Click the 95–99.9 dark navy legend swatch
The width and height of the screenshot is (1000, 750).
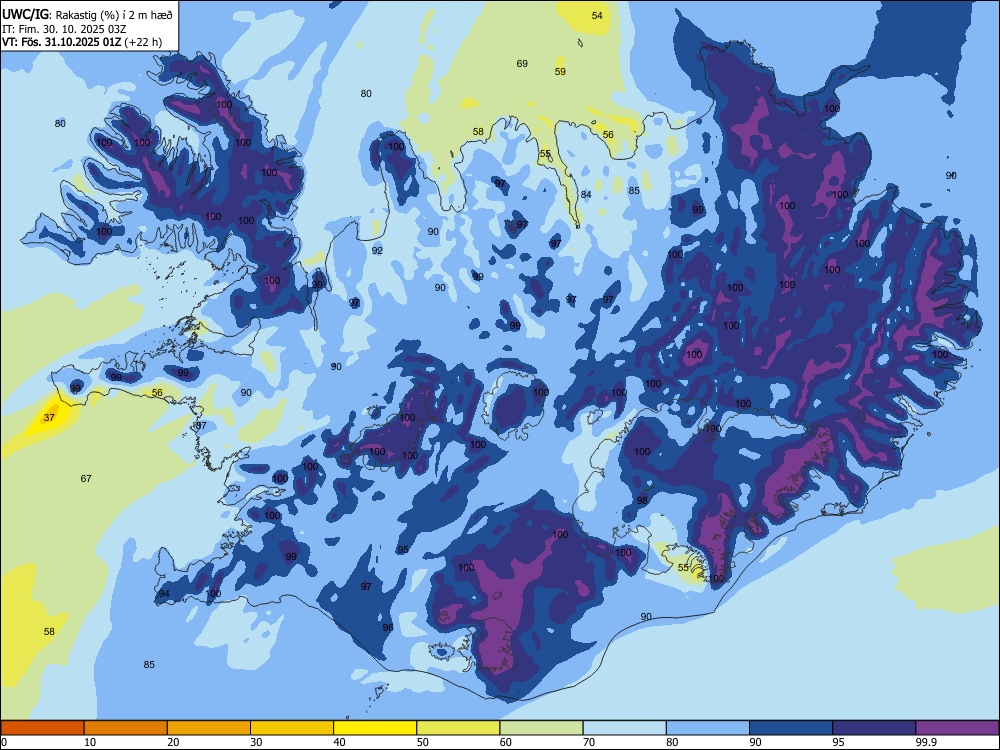(x=874, y=728)
